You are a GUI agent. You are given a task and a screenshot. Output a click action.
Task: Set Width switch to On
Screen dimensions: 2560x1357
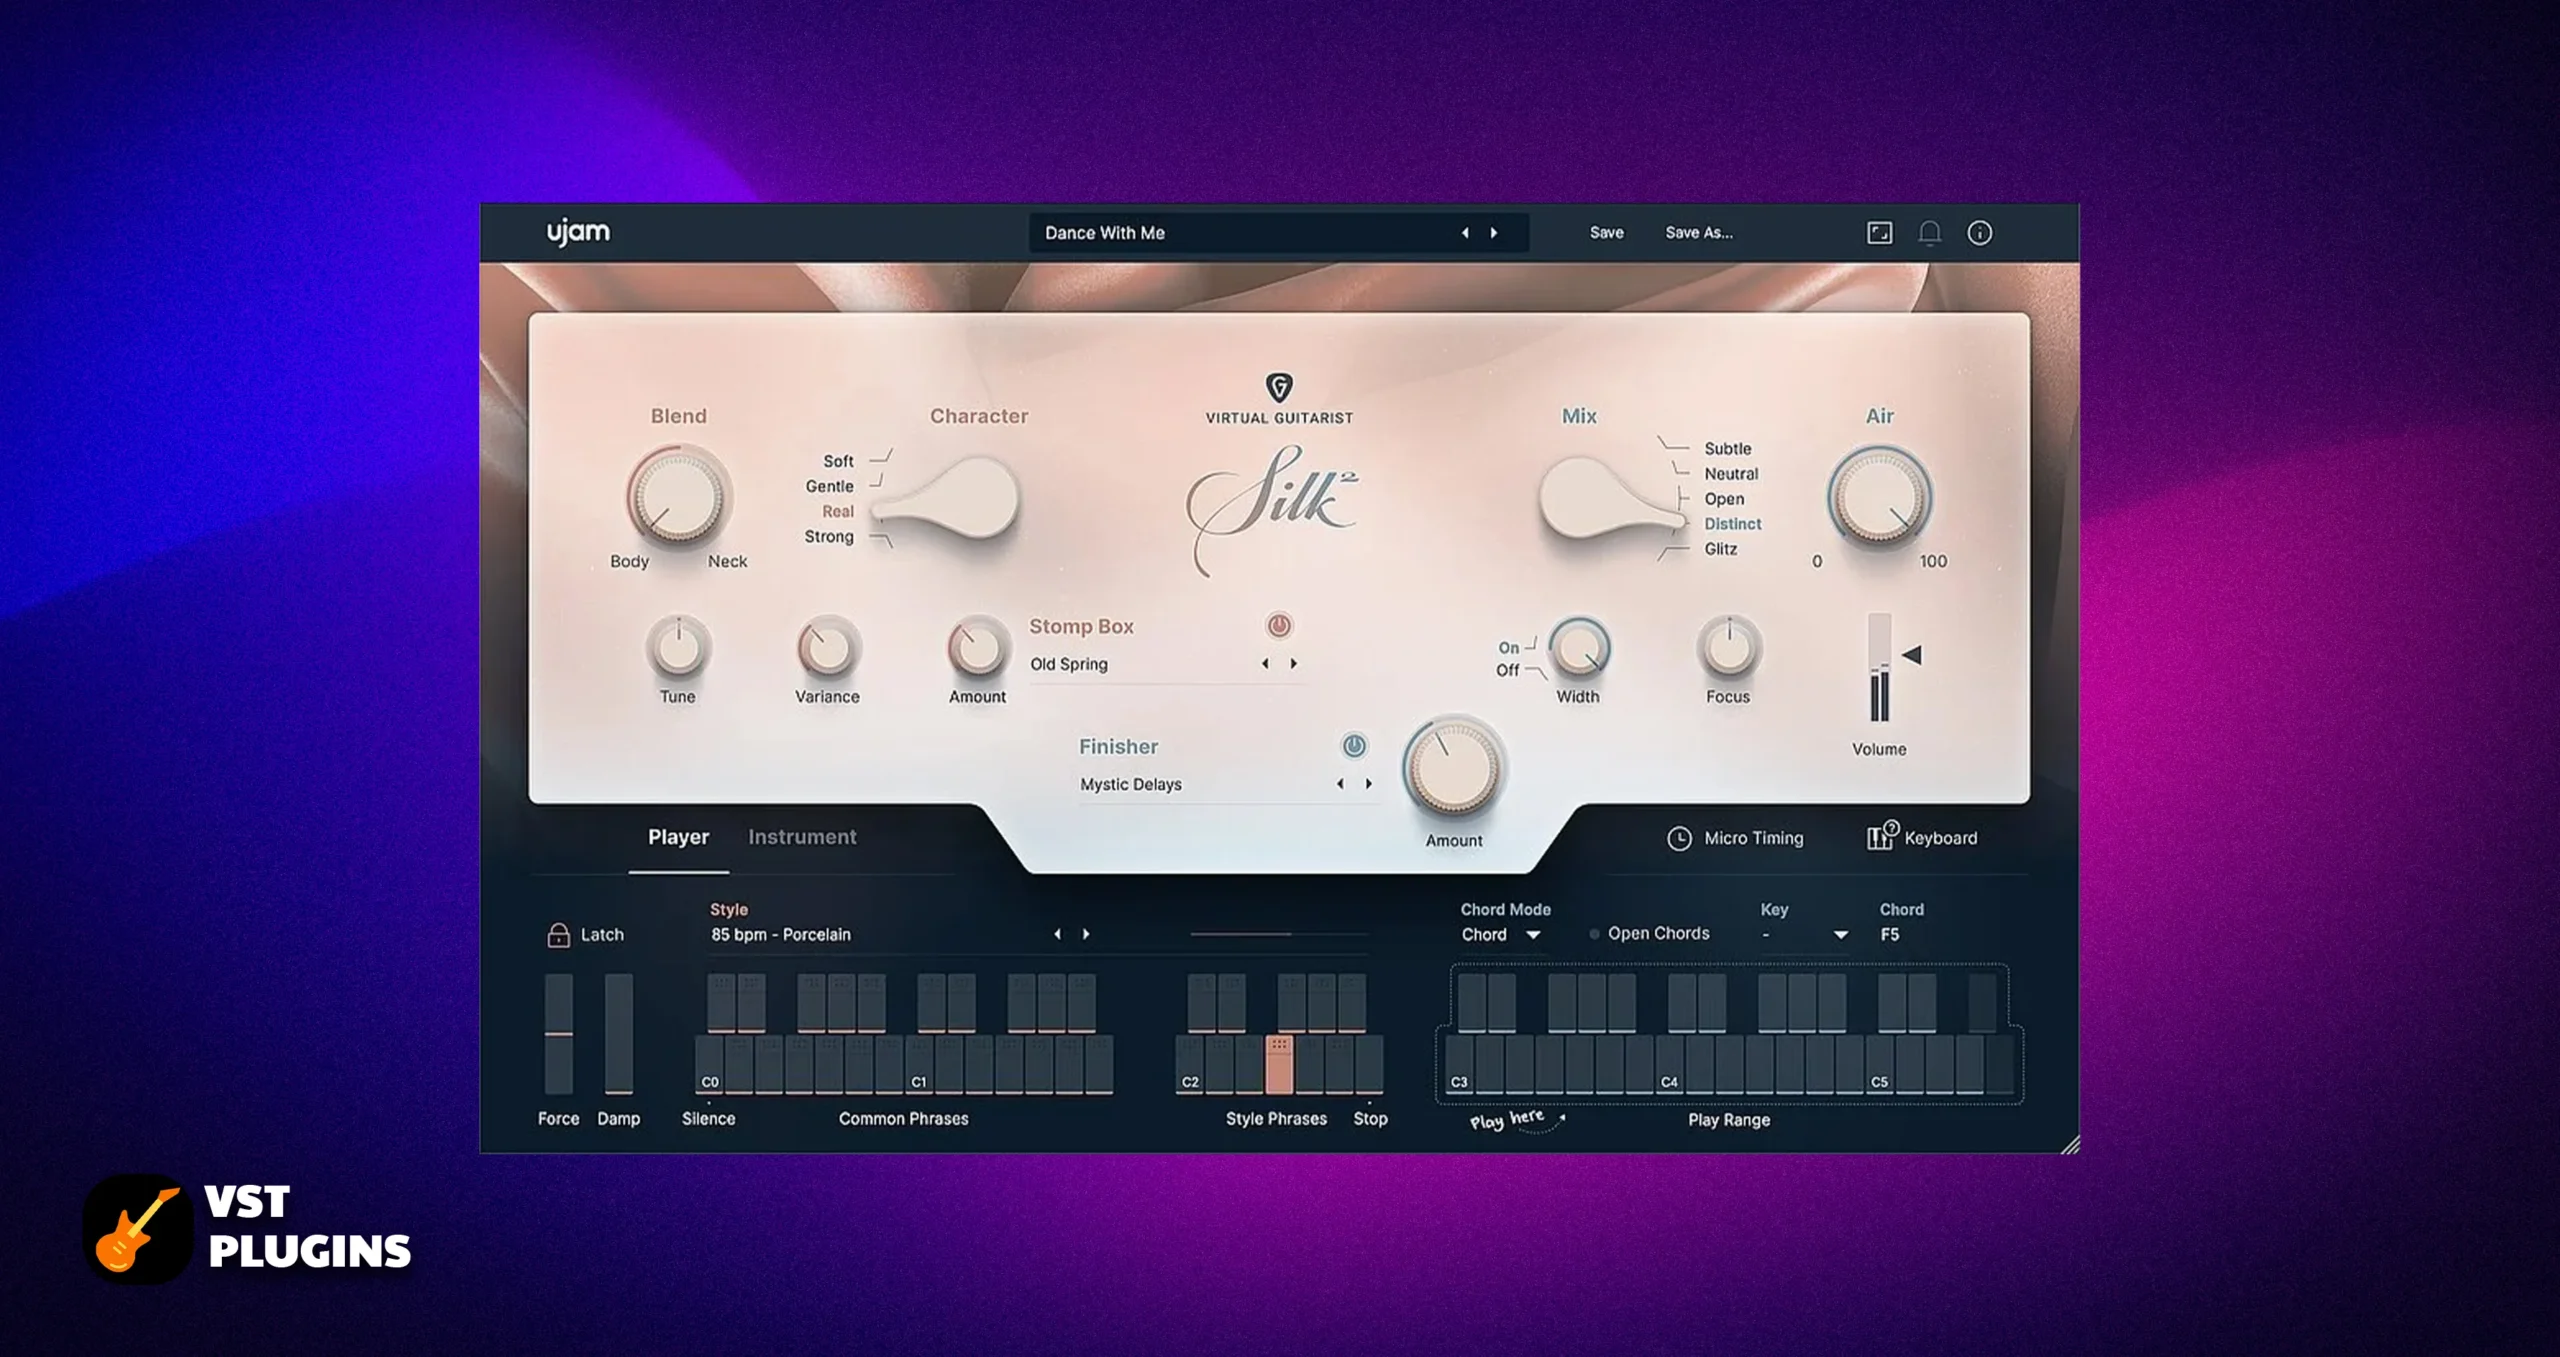1508,647
